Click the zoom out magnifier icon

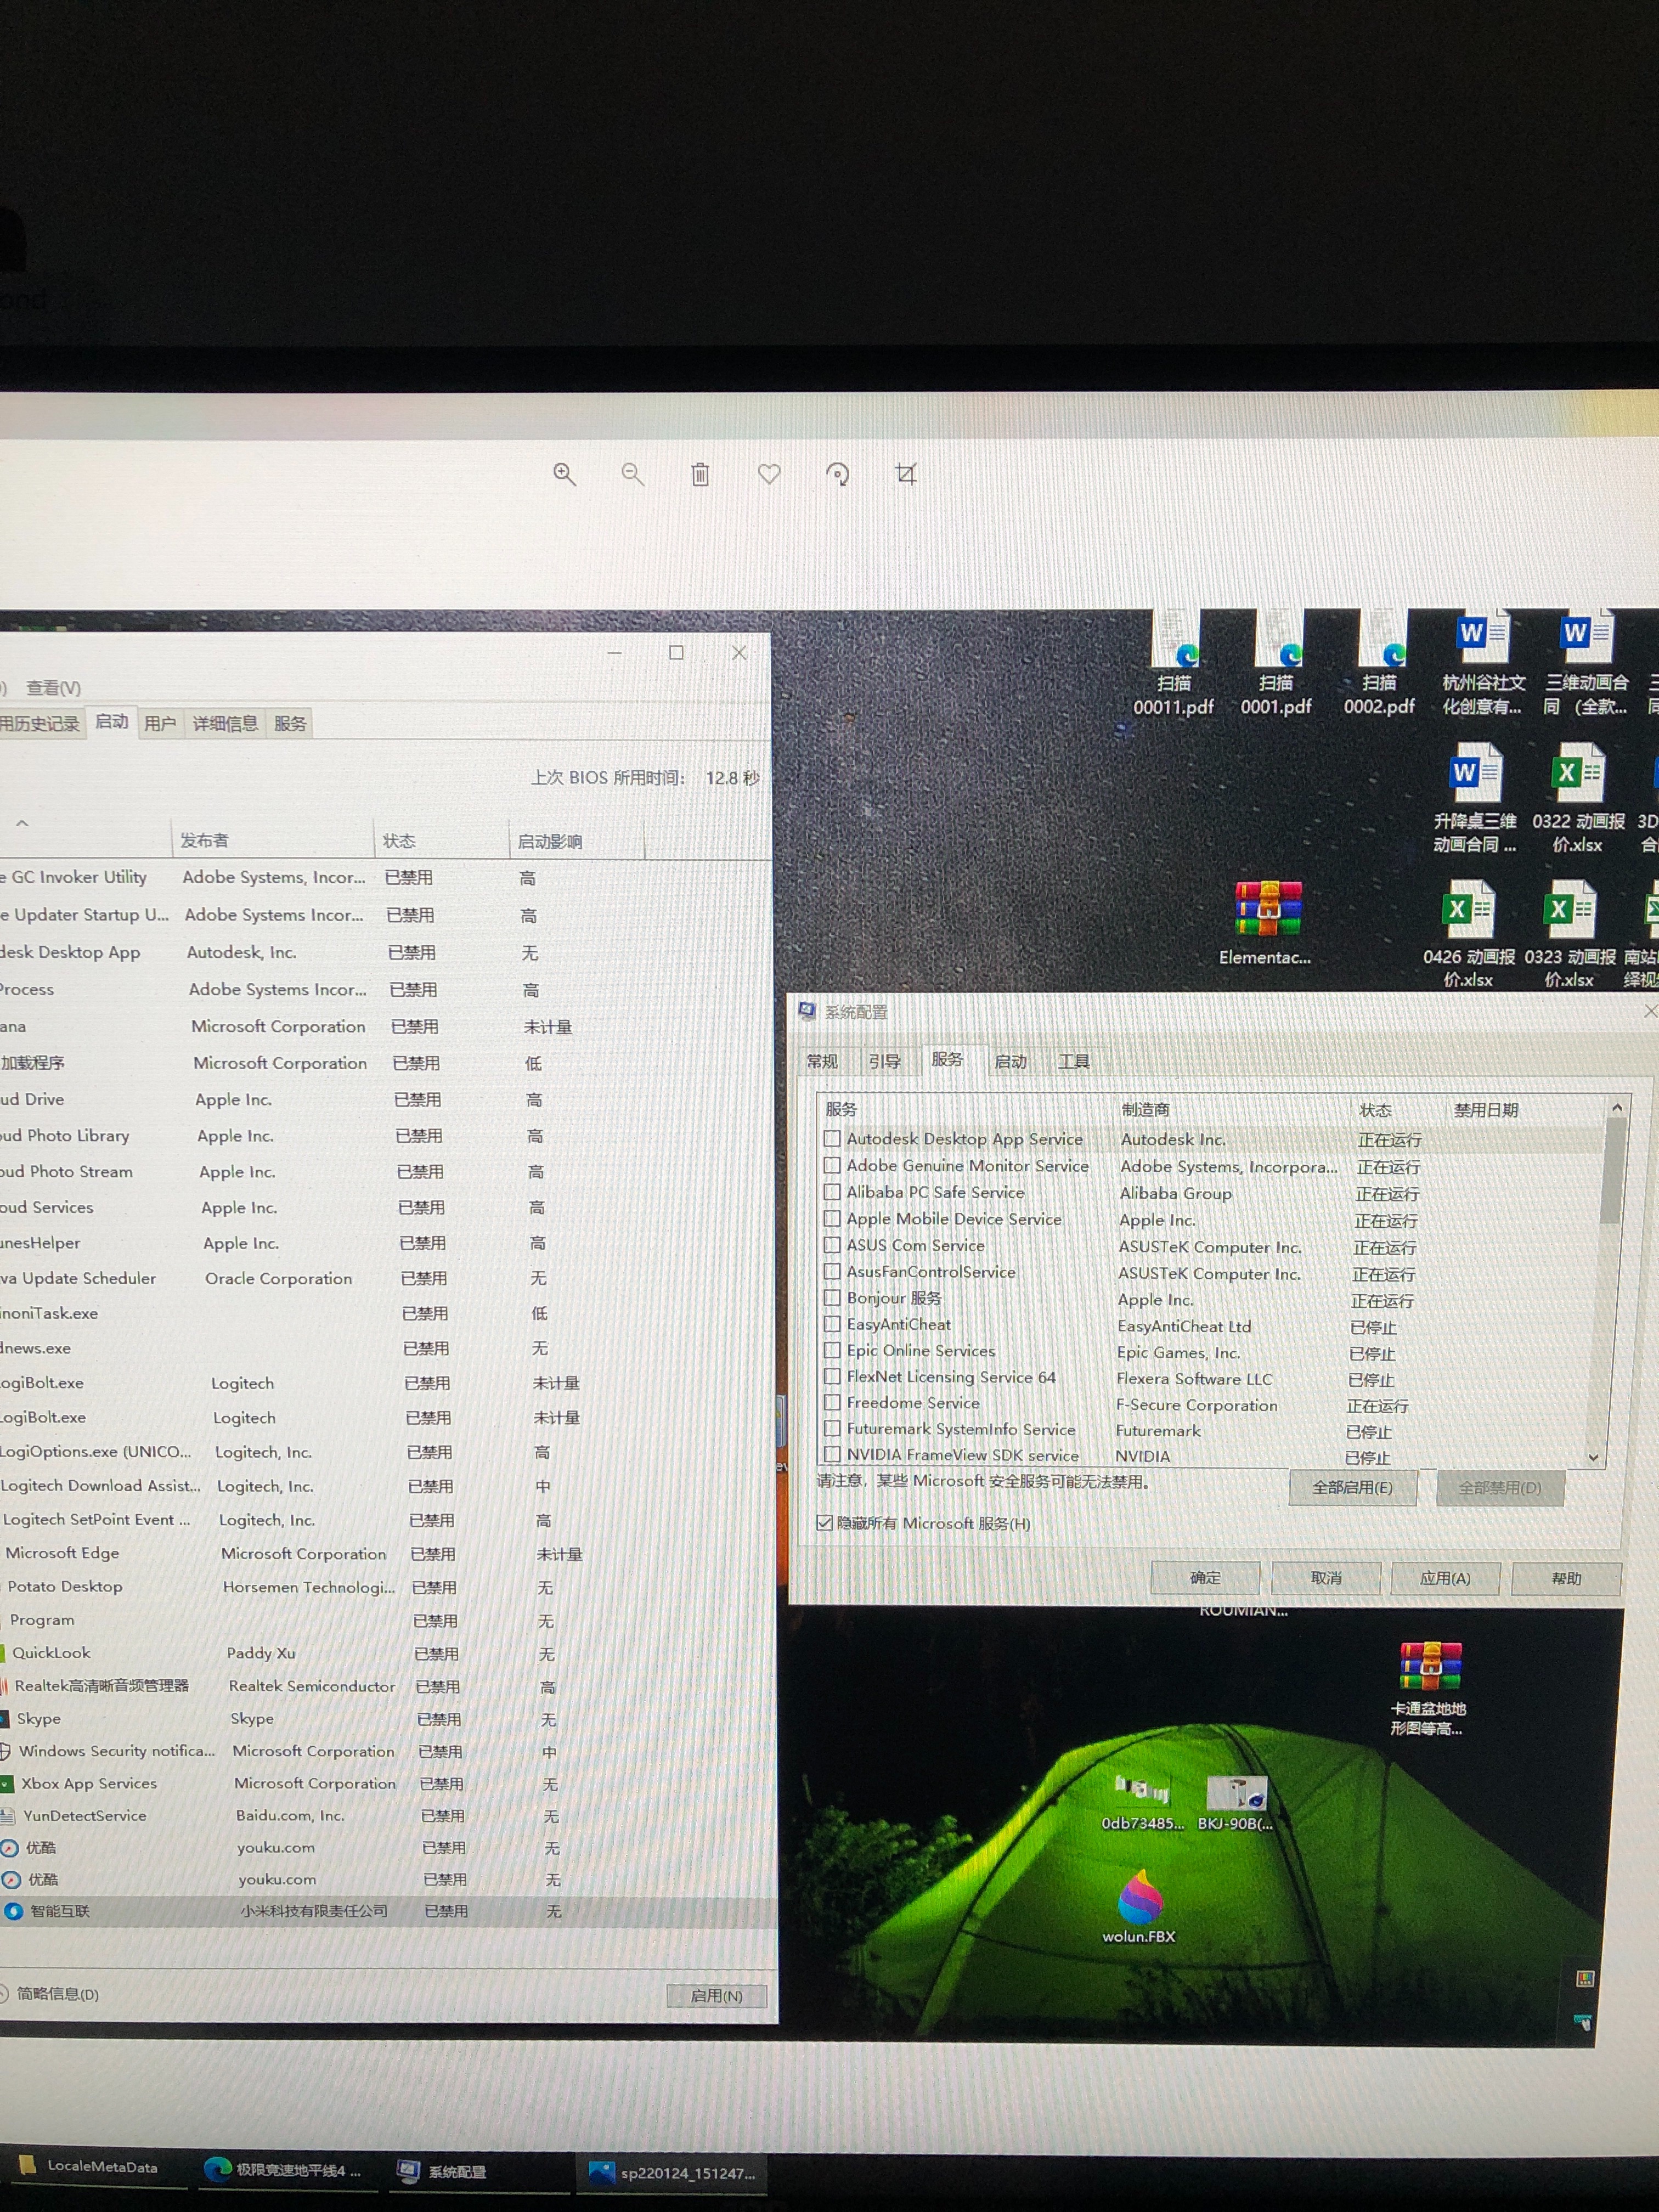tap(632, 474)
